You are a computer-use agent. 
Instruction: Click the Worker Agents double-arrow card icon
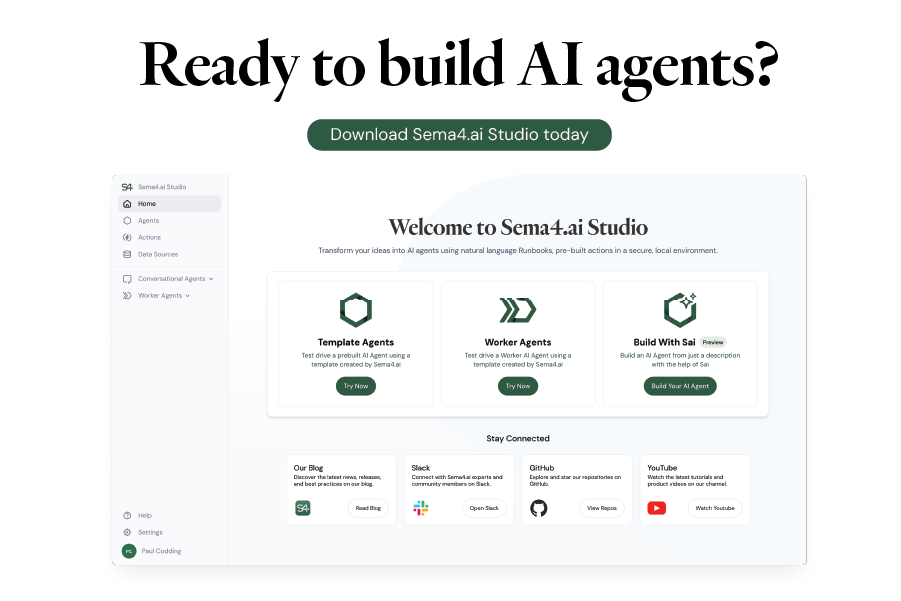518,310
